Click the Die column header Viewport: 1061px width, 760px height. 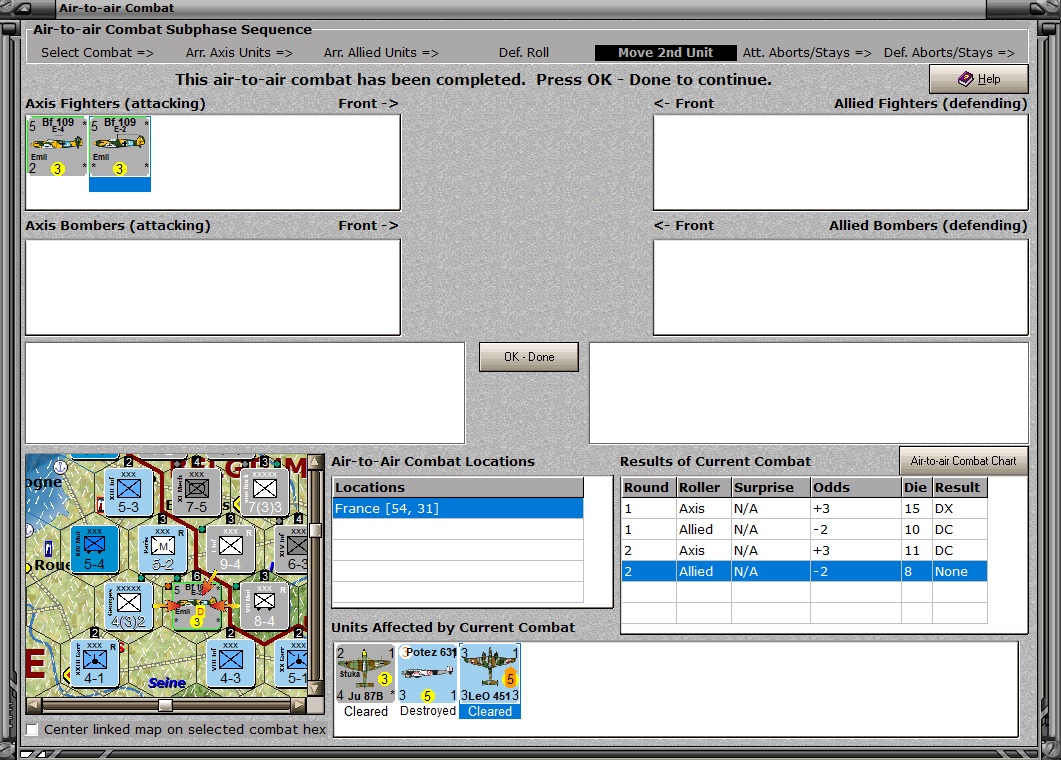click(916, 487)
